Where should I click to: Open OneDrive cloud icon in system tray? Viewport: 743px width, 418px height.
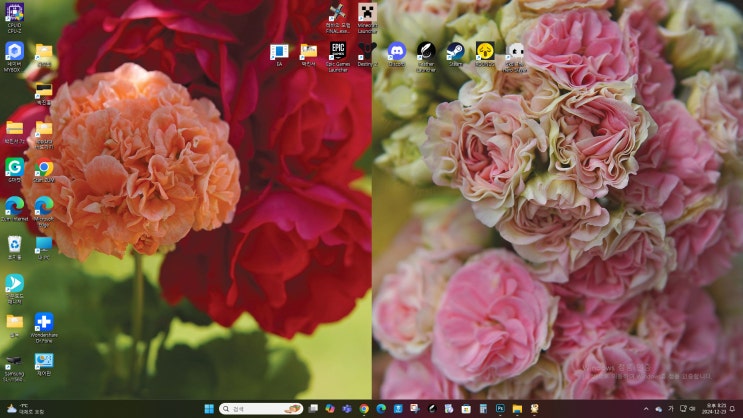click(659, 409)
